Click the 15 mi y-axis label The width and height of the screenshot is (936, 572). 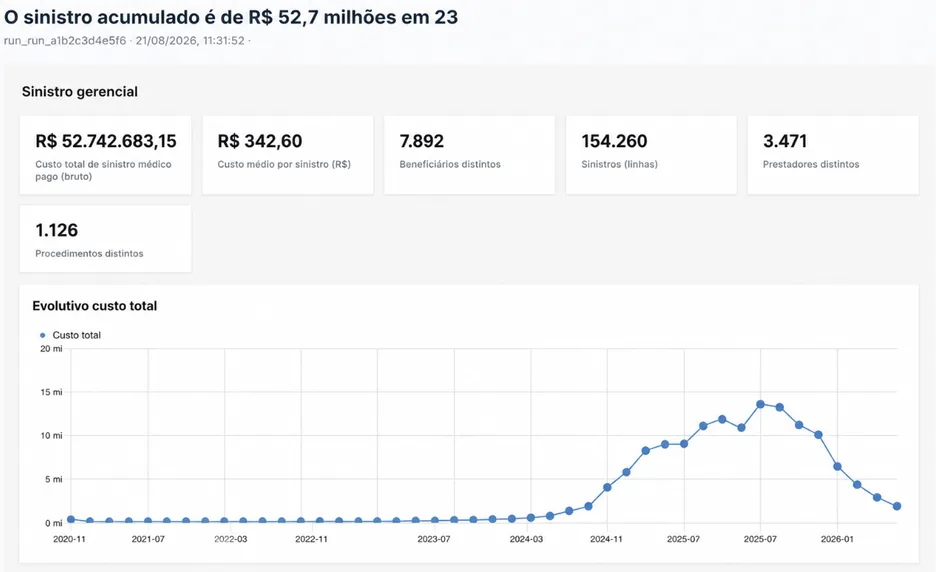pyautogui.click(x=51, y=392)
